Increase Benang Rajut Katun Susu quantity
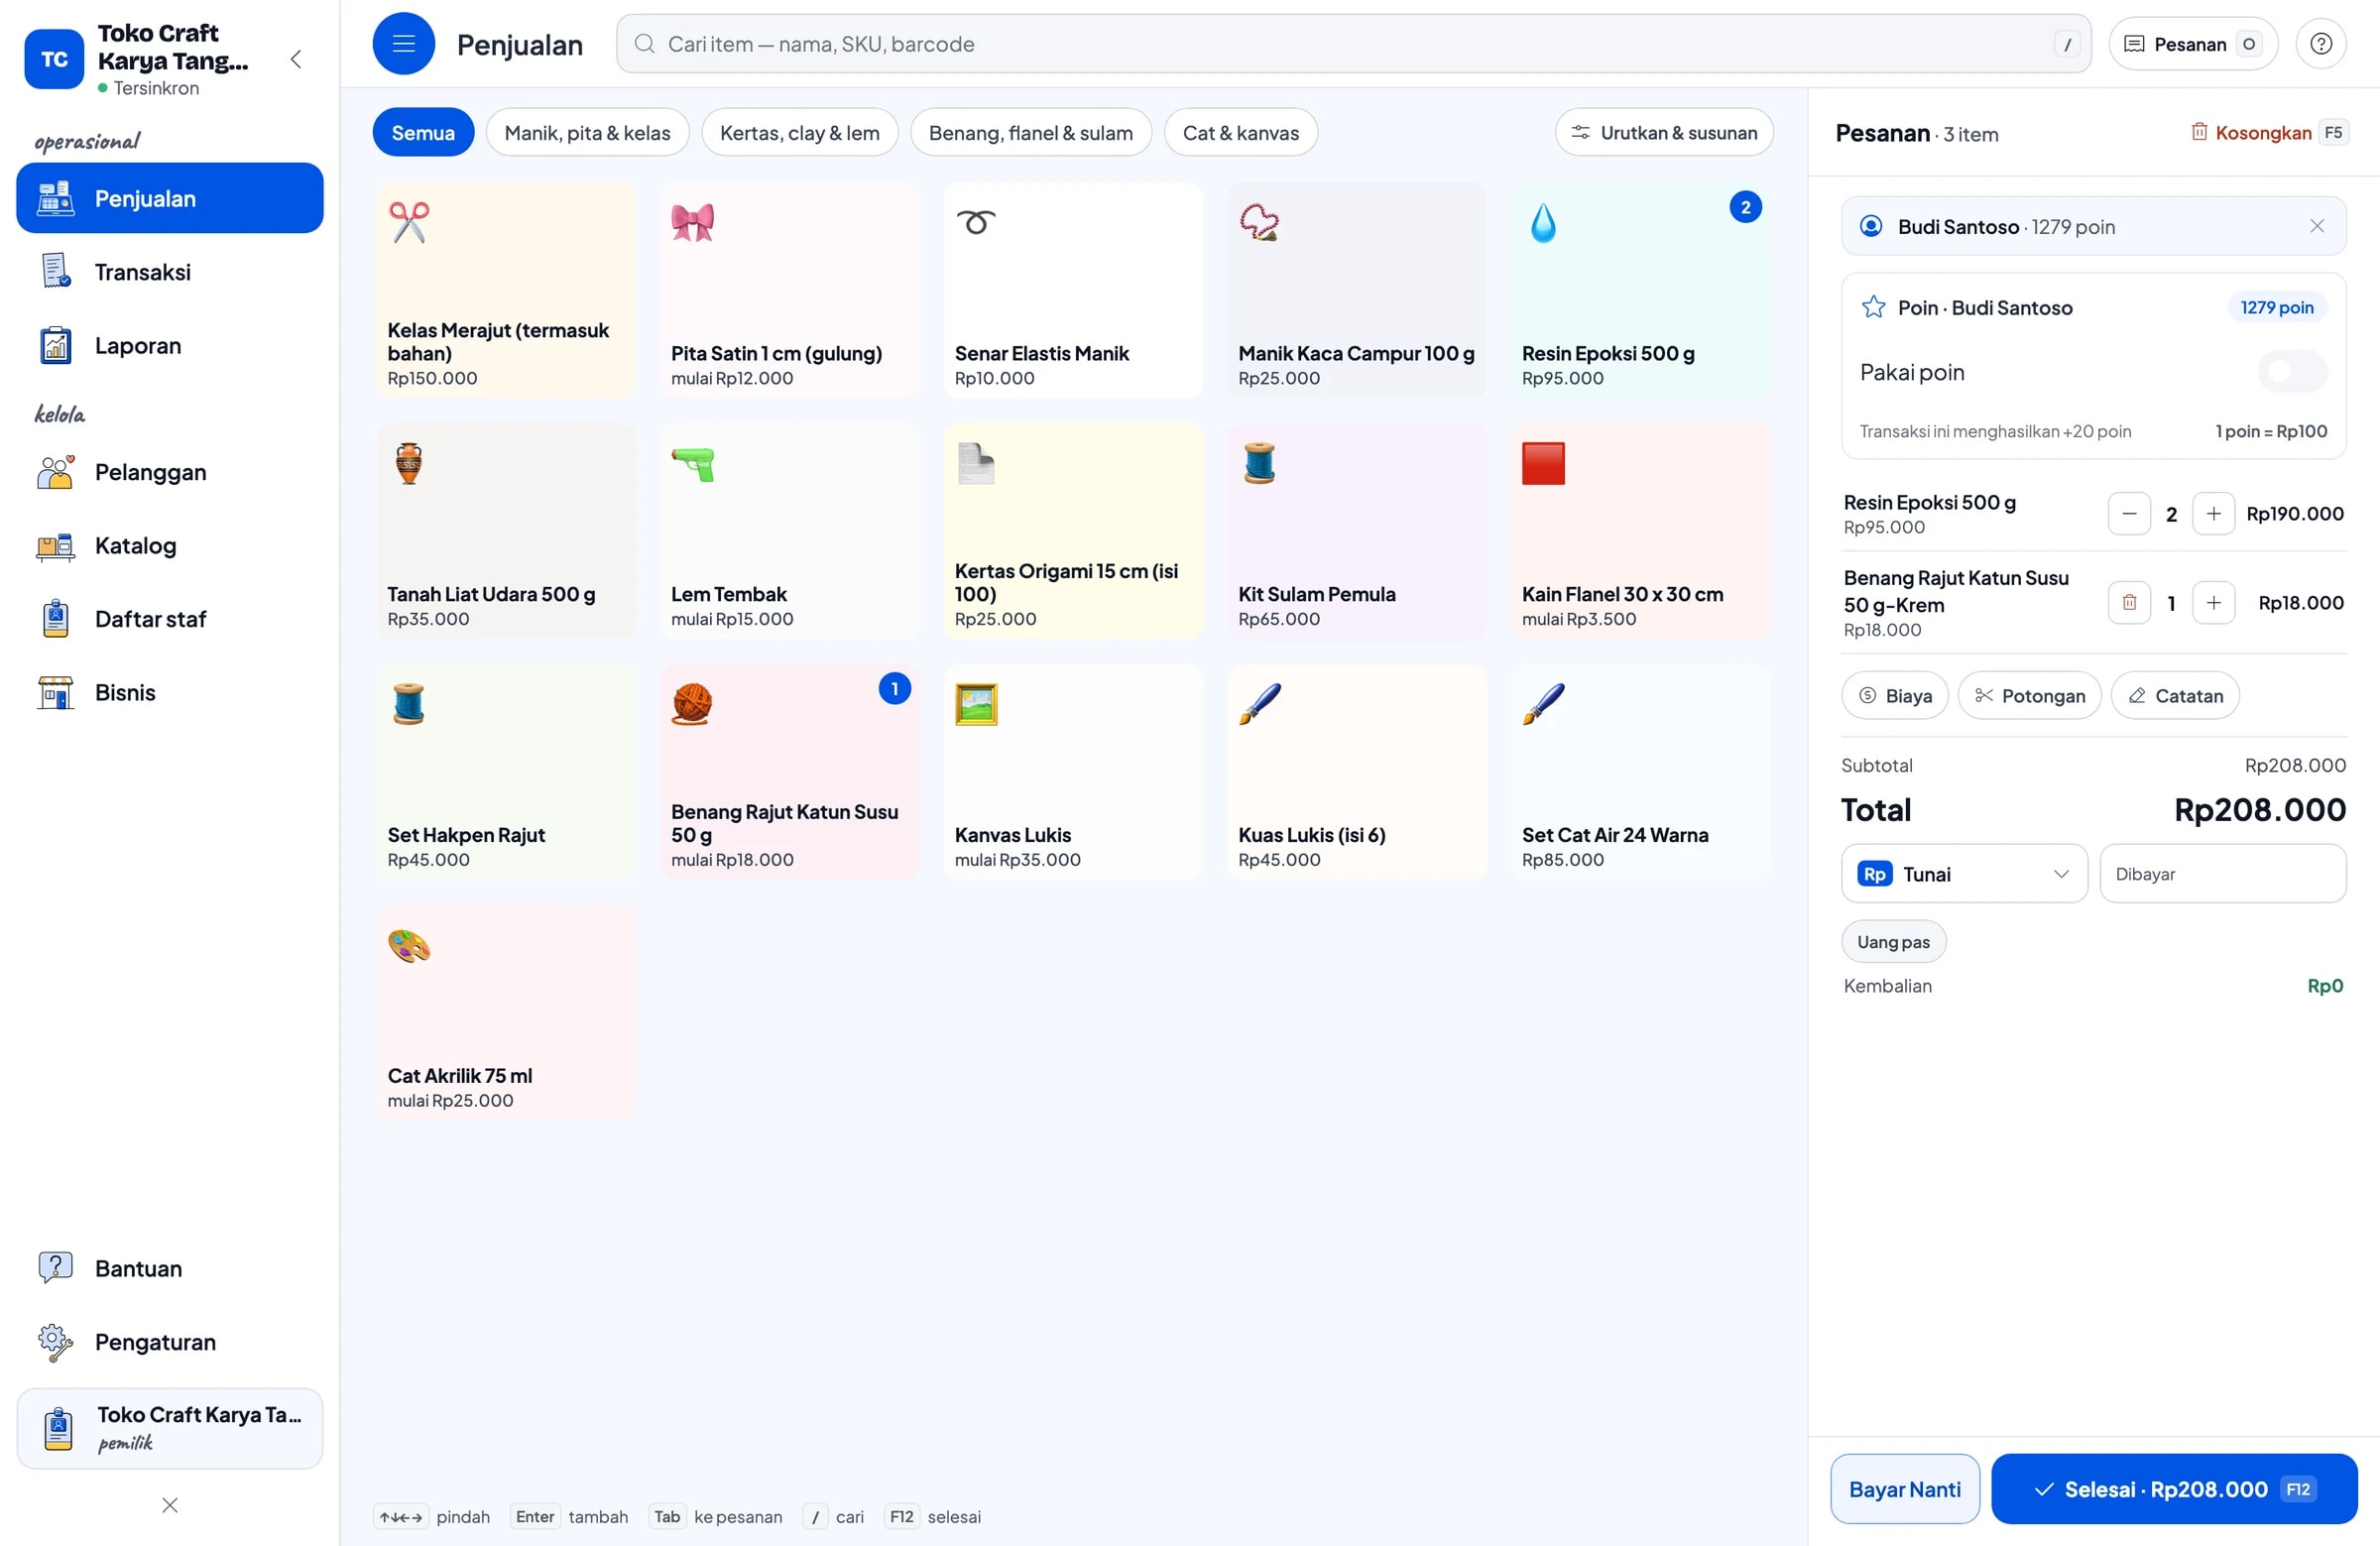The width and height of the screenshot is (2380, 1546). [x=2213, y=603]
